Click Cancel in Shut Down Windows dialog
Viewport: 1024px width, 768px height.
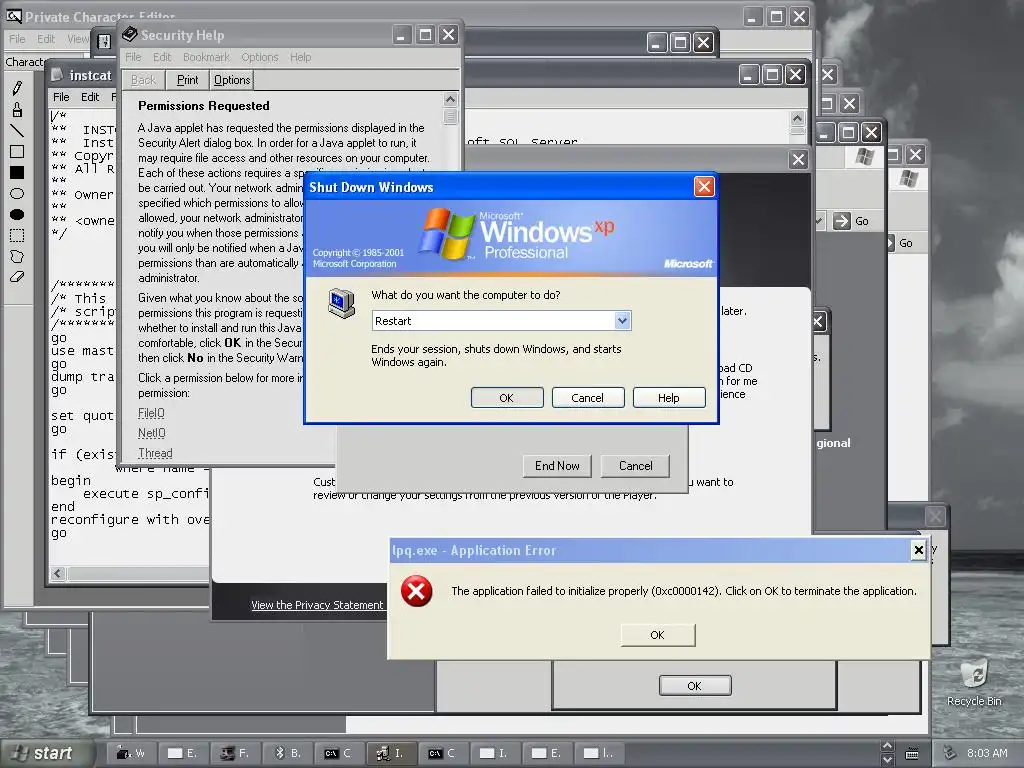pyautogui.click(x=588, y=398)
